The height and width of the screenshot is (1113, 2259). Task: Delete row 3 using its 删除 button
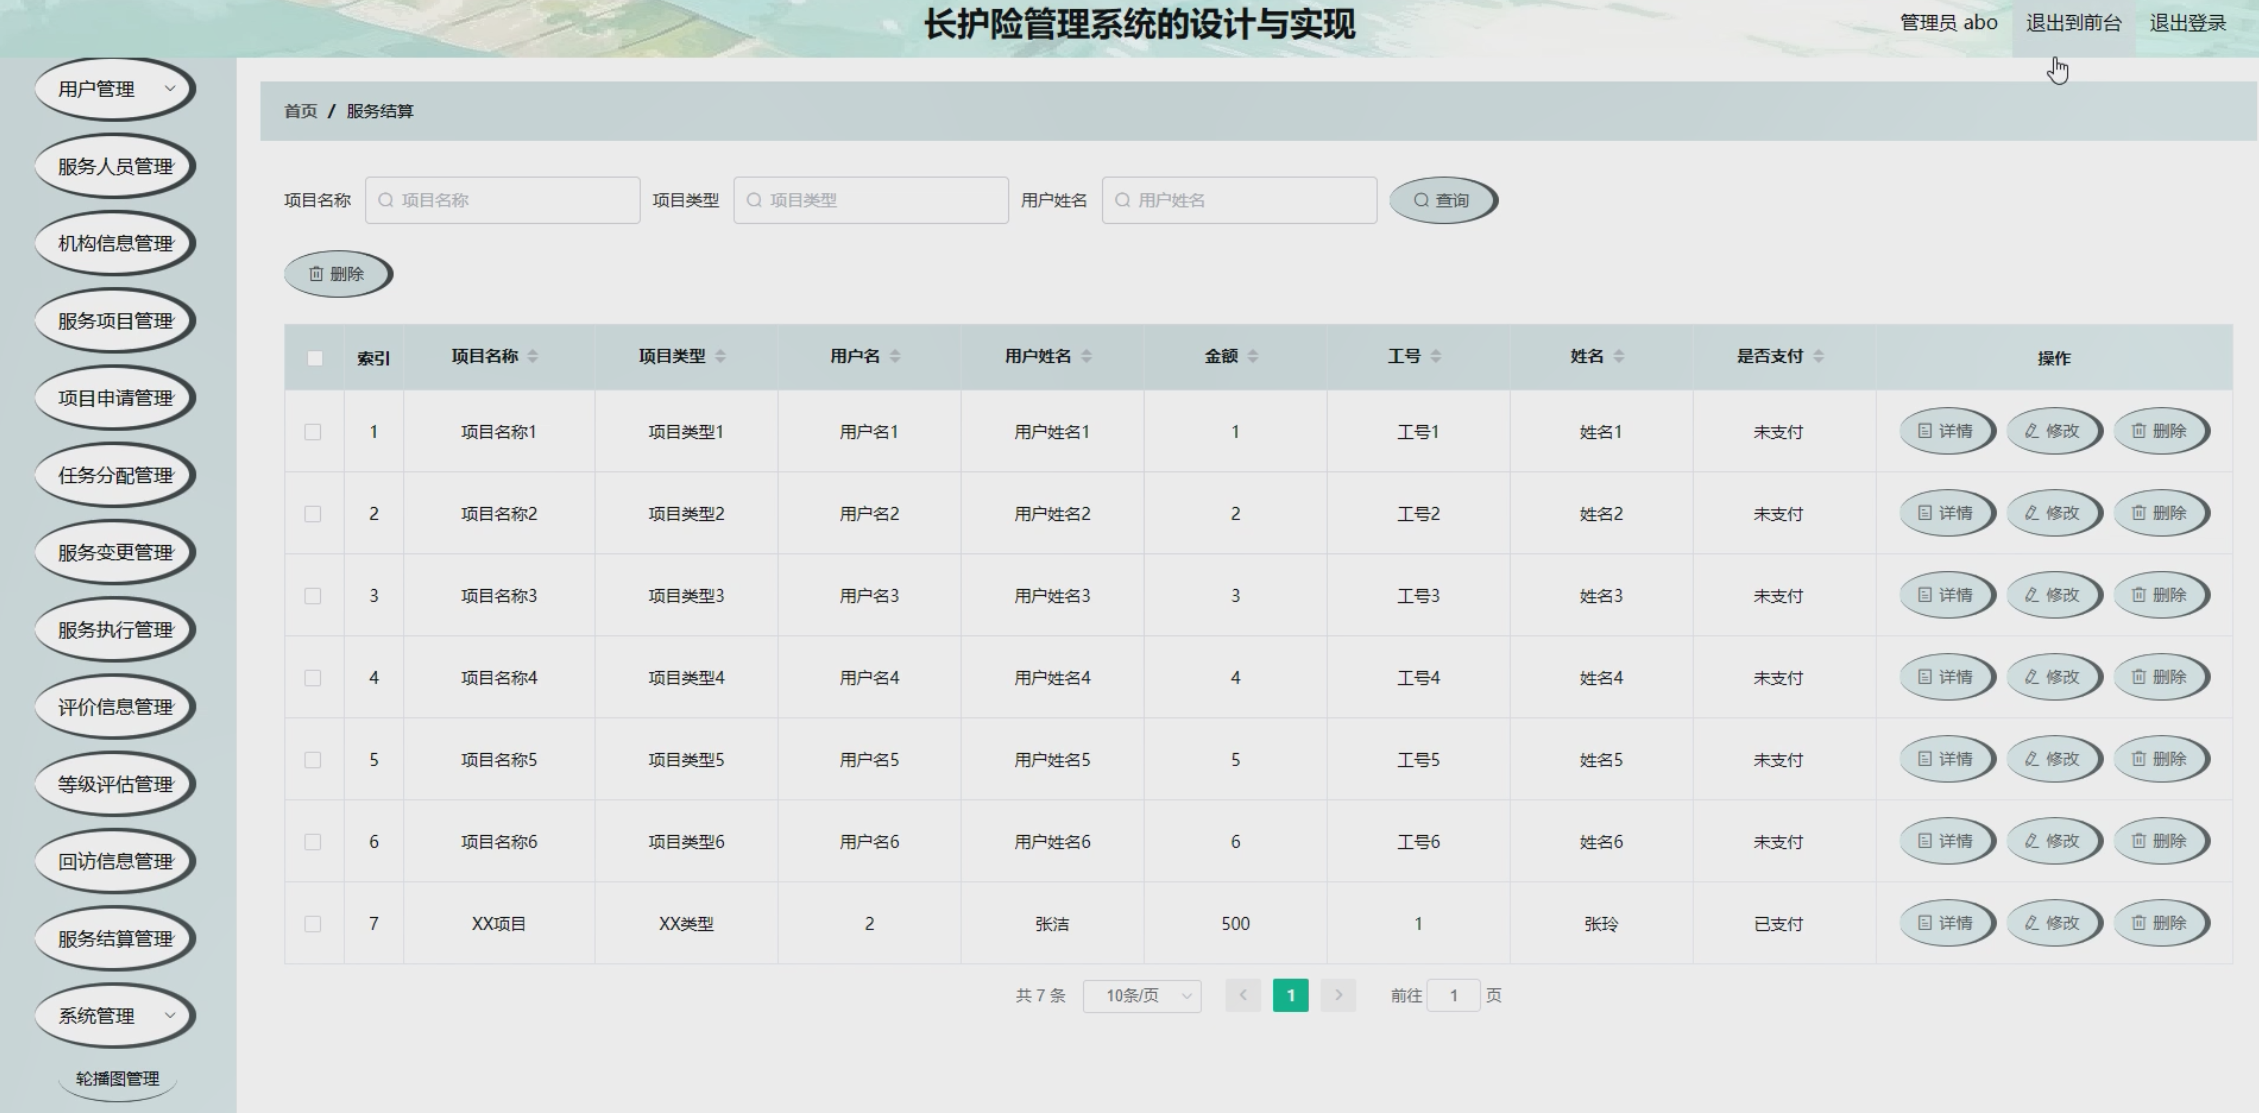[x=2160, y=595]
